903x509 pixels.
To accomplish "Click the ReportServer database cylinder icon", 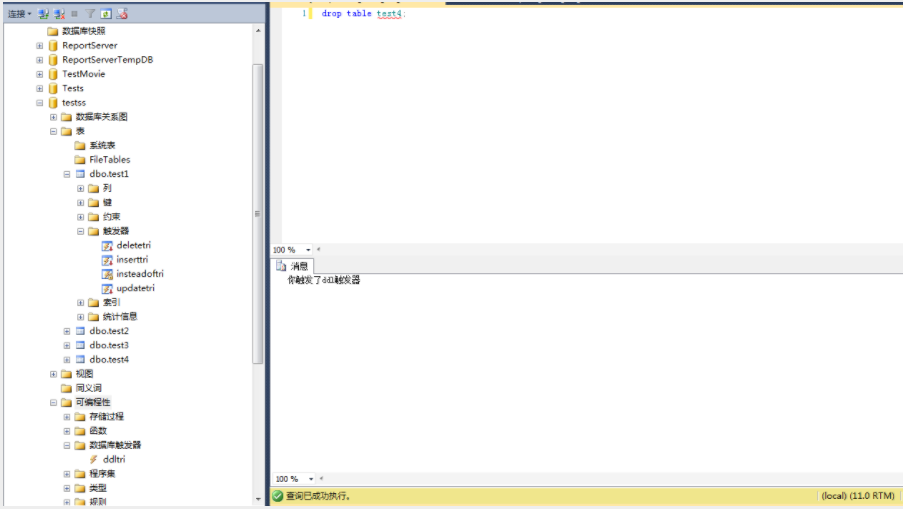I will [53, 45].
